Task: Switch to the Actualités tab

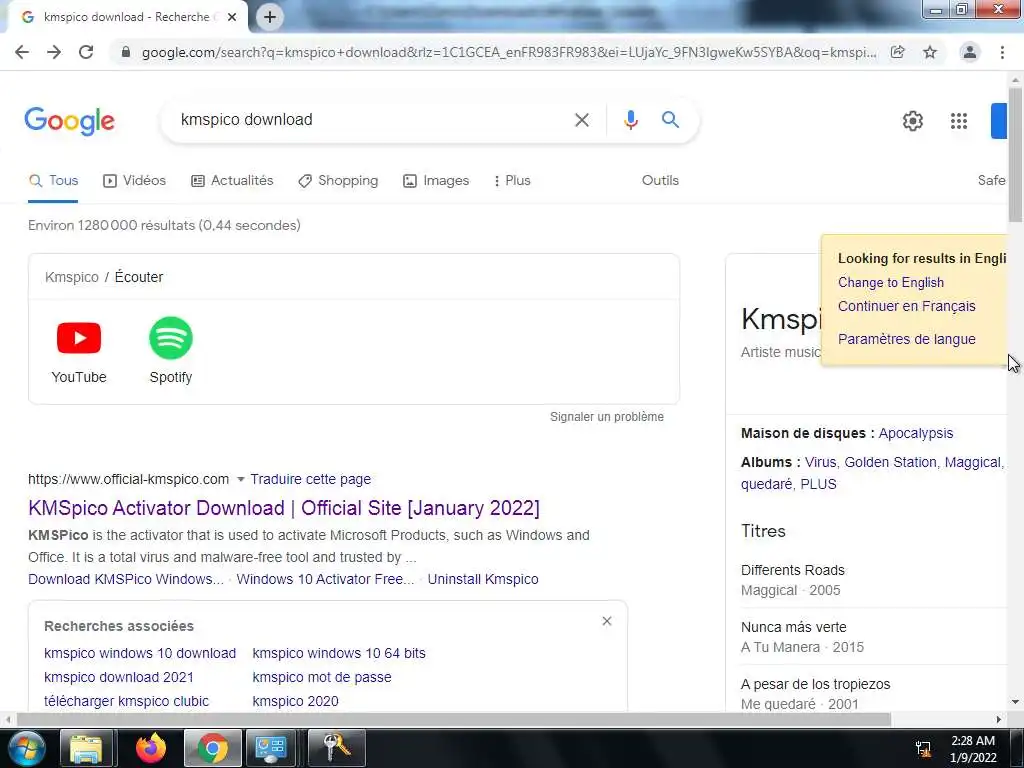Action: 232,181
